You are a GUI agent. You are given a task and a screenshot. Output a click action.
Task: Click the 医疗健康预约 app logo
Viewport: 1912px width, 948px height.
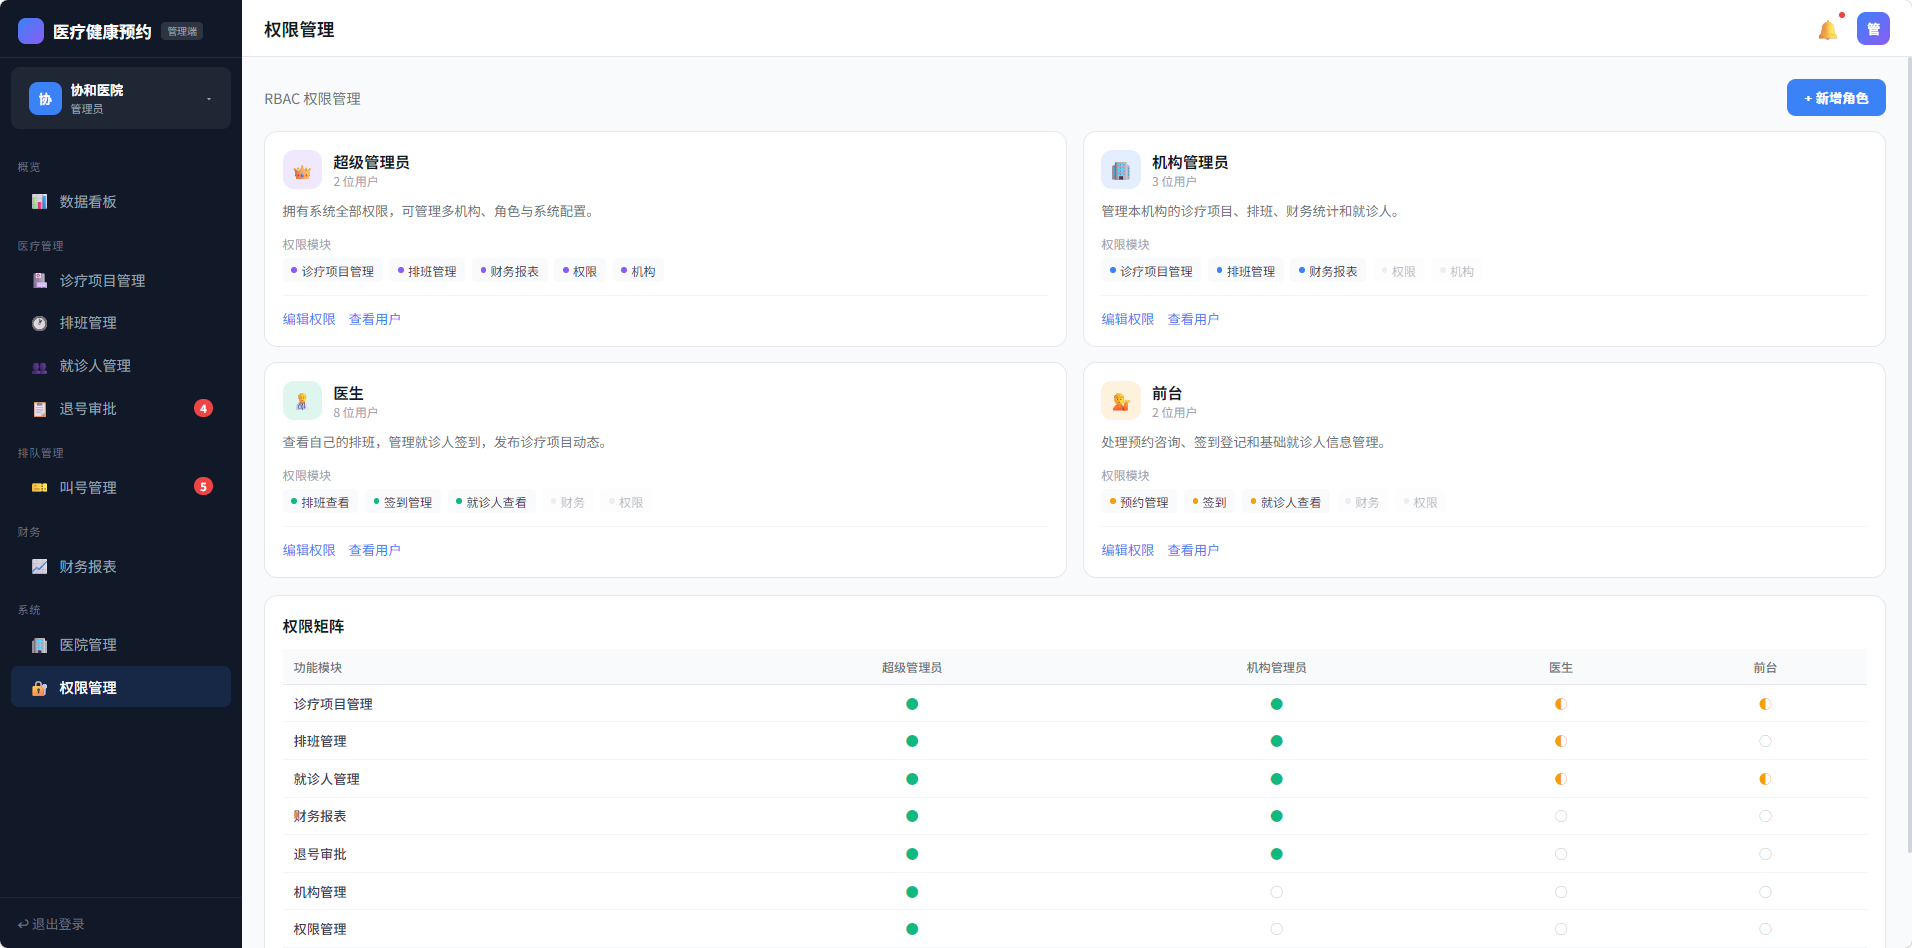31,31
